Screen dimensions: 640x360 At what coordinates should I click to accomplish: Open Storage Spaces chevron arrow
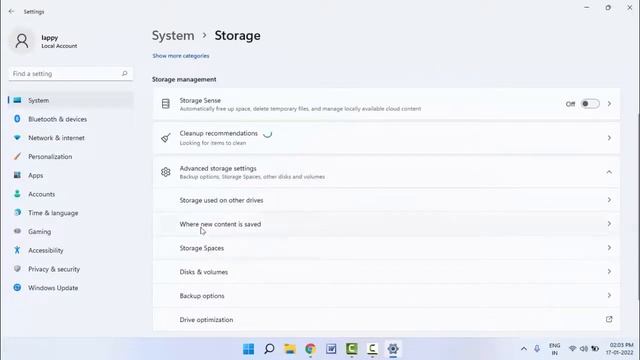coord(609,248)
